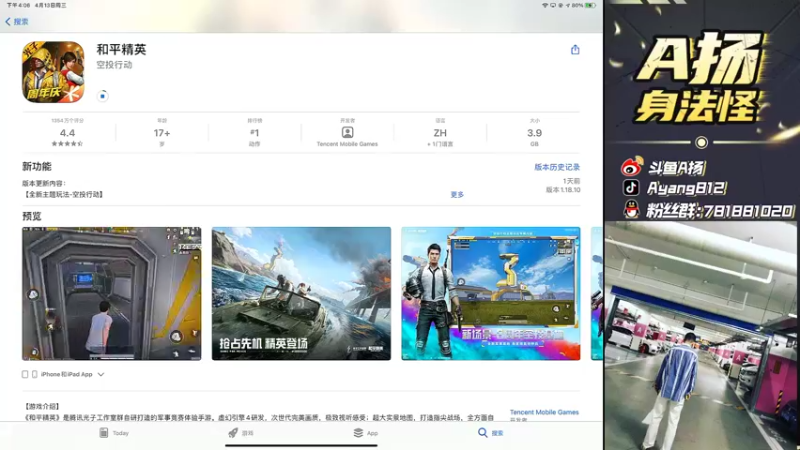Click the 和平精英 app title

pos(121,49)
